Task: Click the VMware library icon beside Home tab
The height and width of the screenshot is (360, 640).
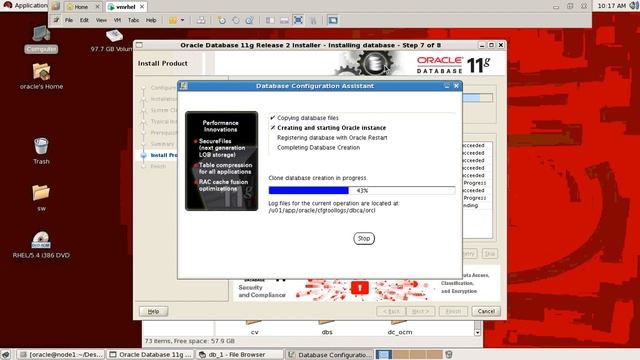Action: click(x=56, y=6)
